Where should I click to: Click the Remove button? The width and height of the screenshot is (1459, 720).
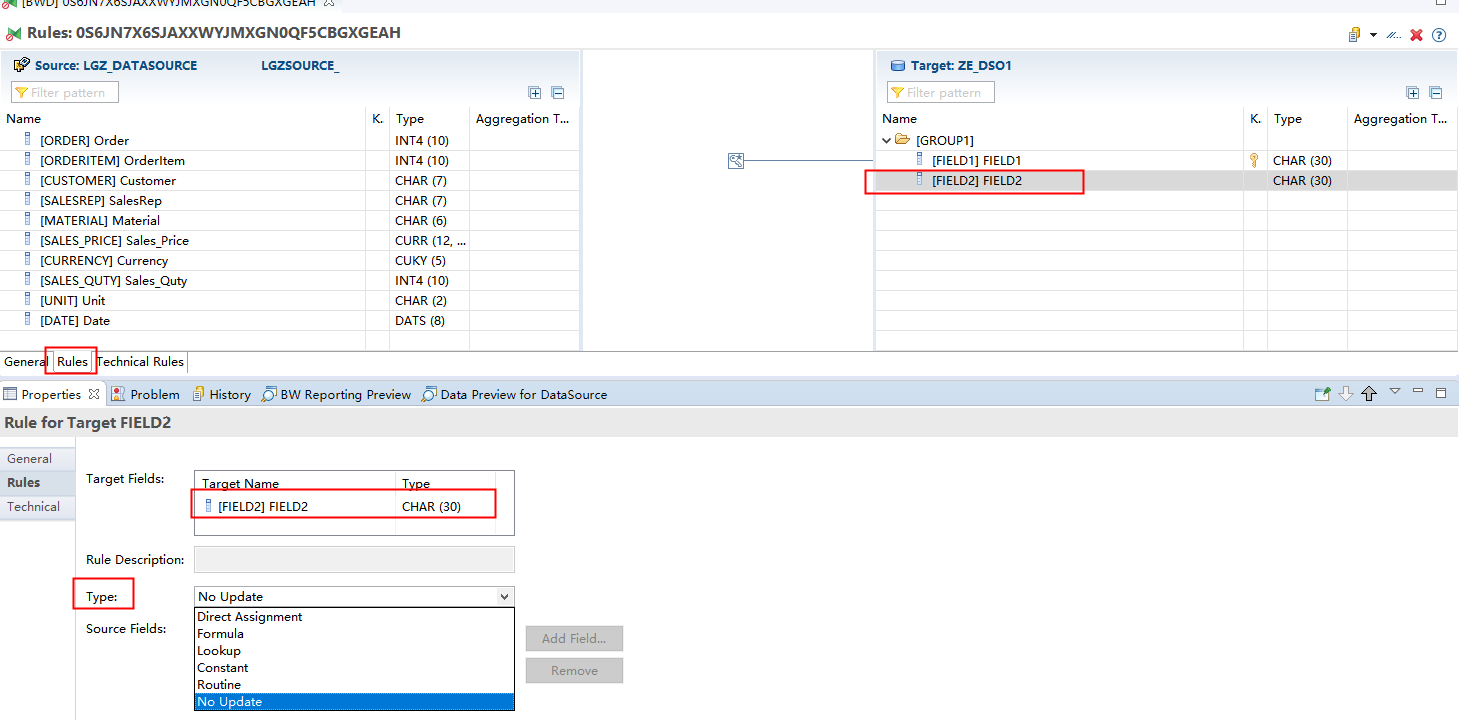[573, 670]
